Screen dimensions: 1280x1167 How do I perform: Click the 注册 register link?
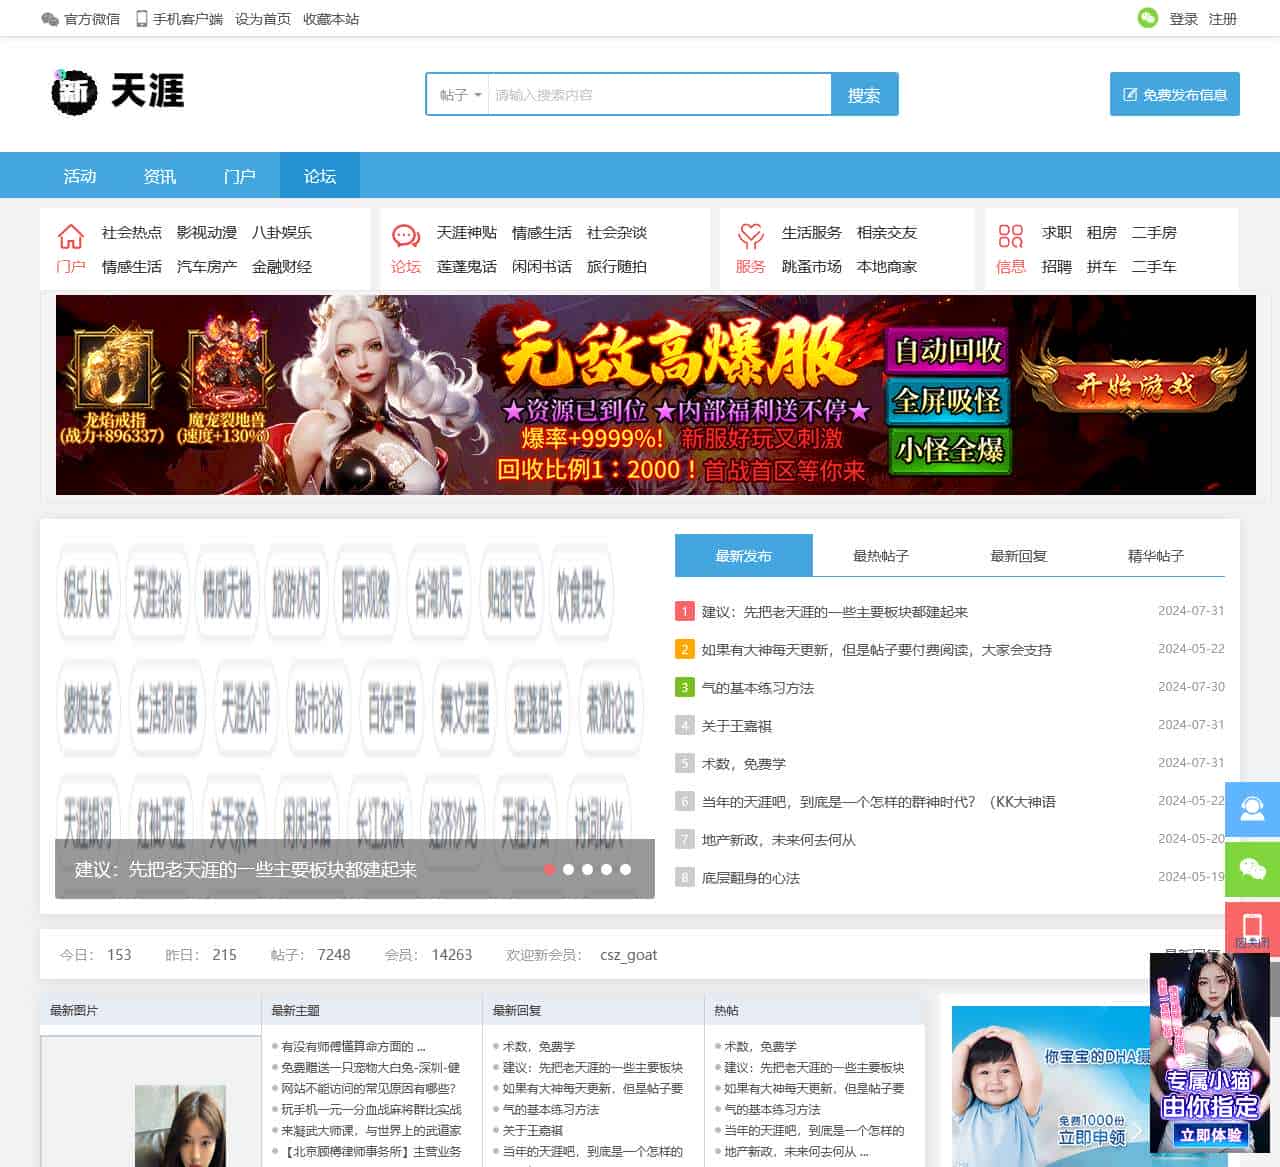coord(1222,19)
